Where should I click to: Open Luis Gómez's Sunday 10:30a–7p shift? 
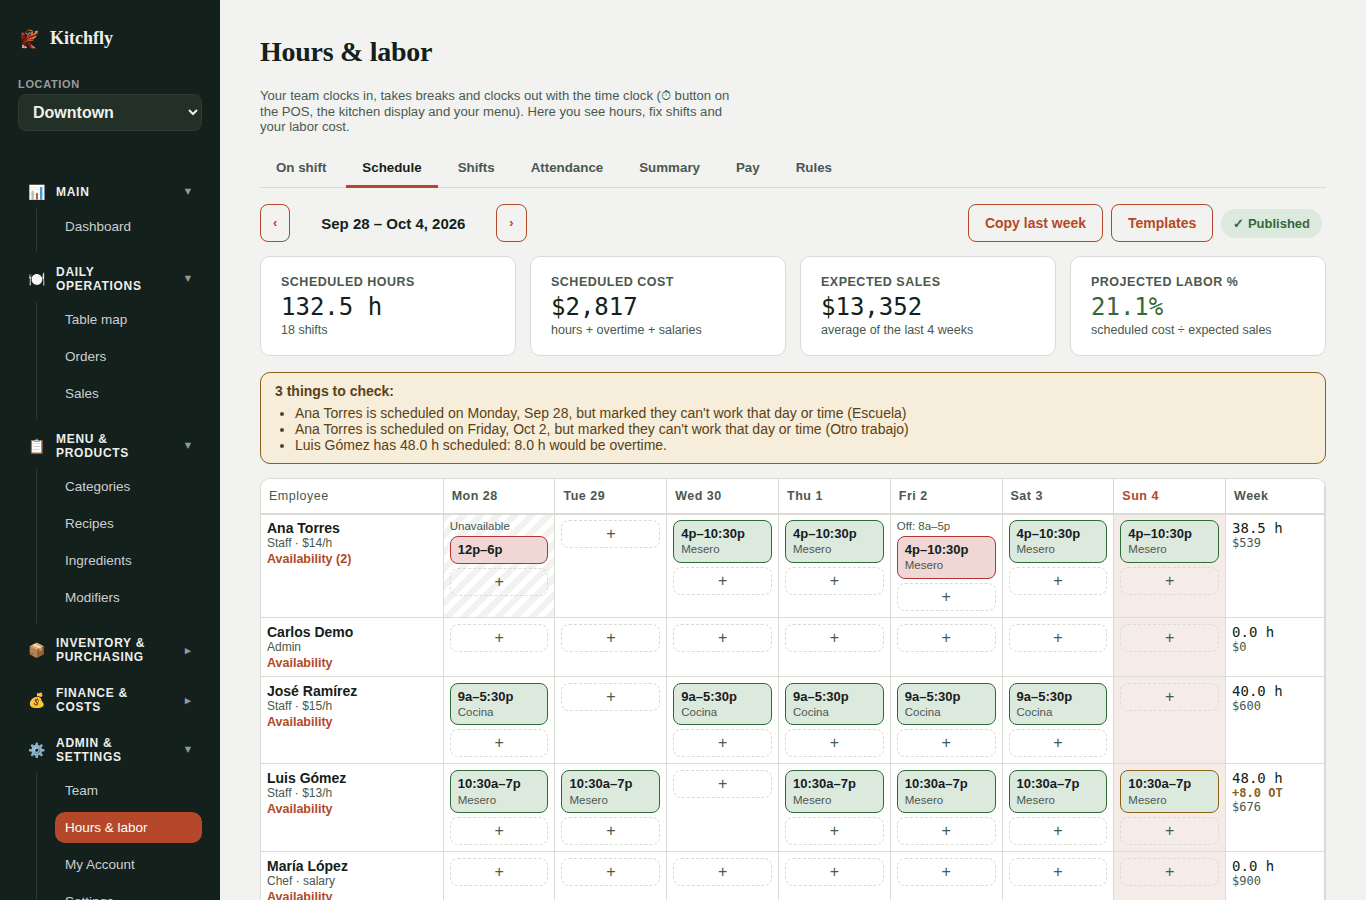click(x=1169, y=791)
